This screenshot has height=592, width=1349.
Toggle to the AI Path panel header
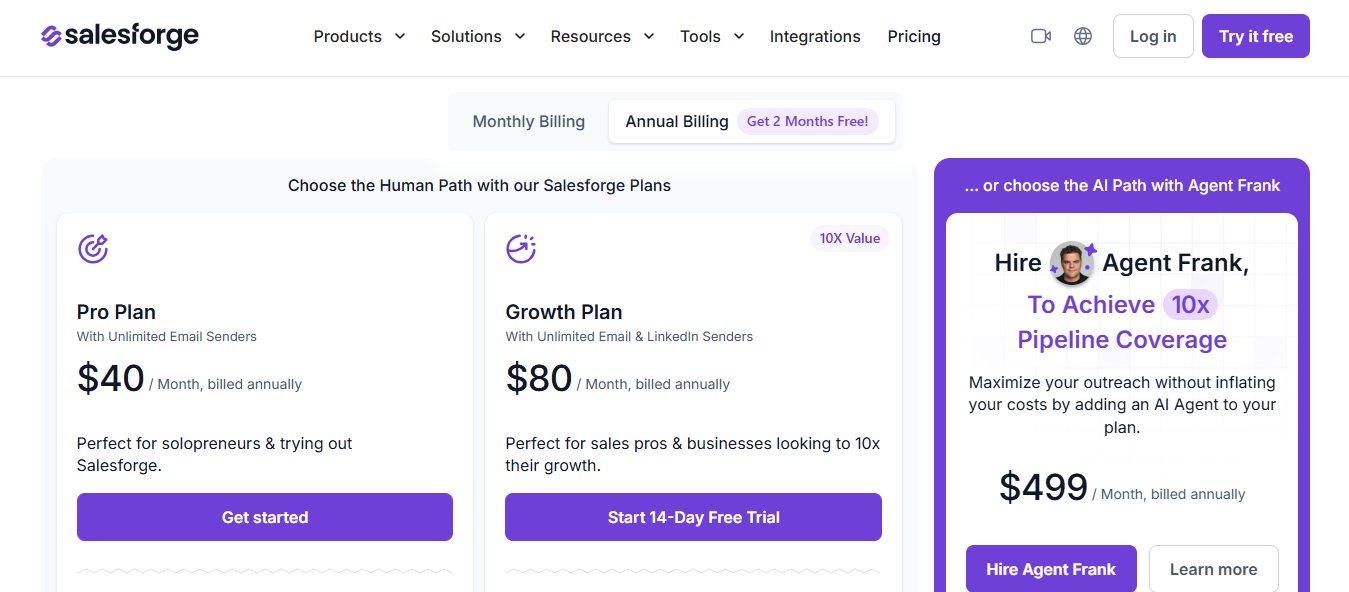[x=1121, y=185]
